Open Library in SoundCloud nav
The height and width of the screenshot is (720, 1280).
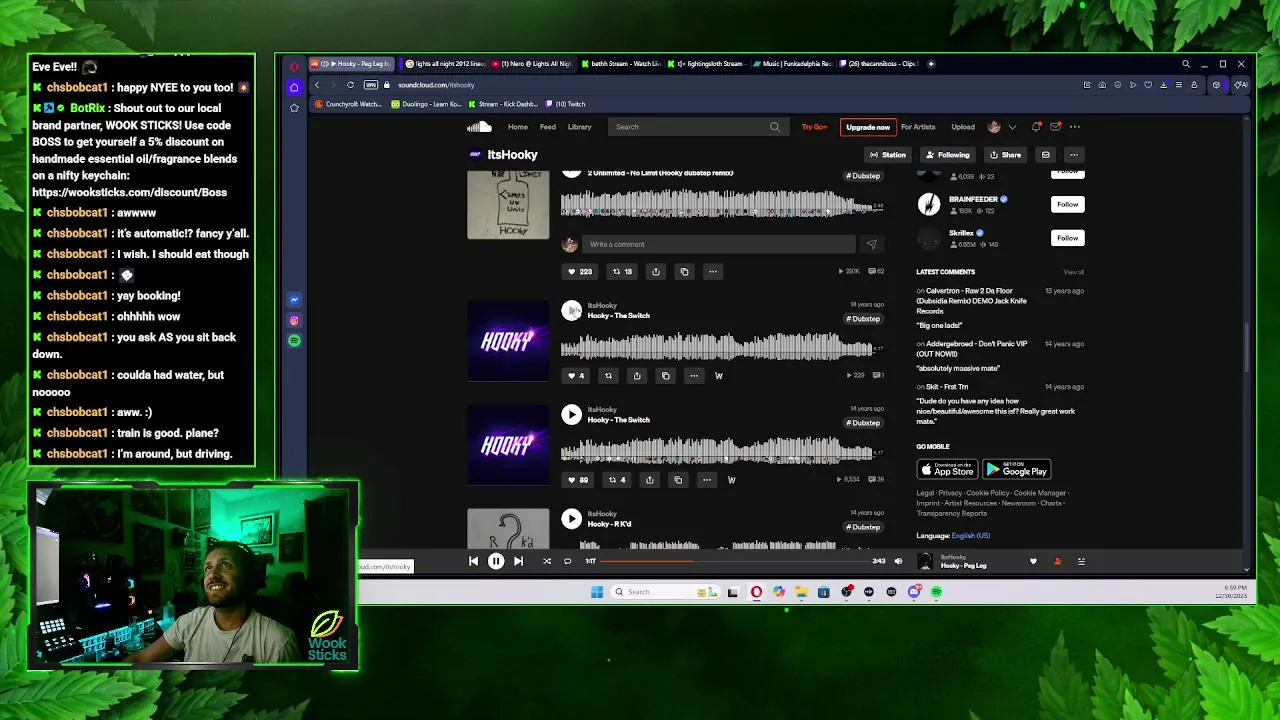[x=580, y=127]
